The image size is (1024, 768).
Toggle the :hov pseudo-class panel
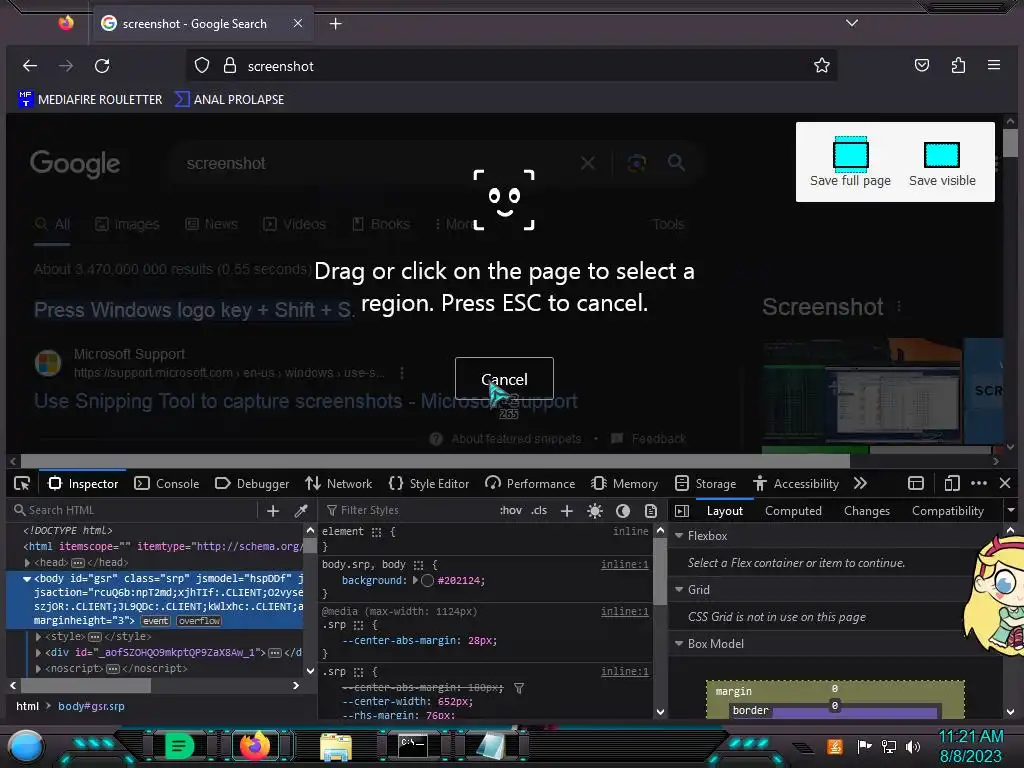[511, 511]
